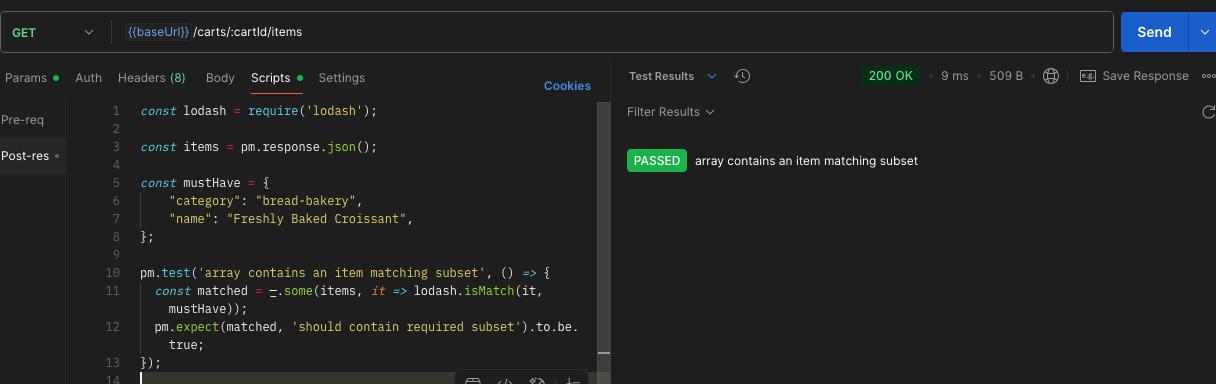Open the response history icon
This screenshot has height=384, width=1216.
click(742, 76)
